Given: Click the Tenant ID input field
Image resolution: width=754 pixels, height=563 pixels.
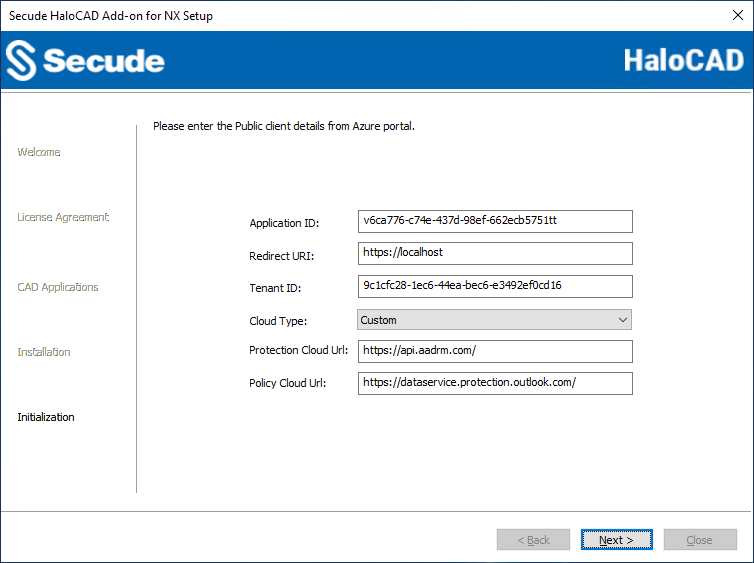Looking at the screenshot, I should tap(495, 286).
